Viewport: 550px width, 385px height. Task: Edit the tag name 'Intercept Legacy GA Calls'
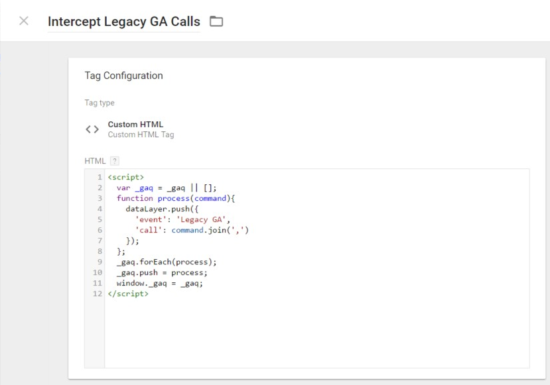[x=124, y=22]
